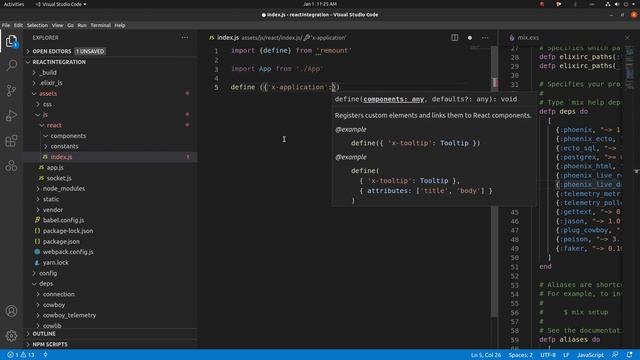Open the system tray status menu
Viewport: 640px width, 360px height.
619,4
